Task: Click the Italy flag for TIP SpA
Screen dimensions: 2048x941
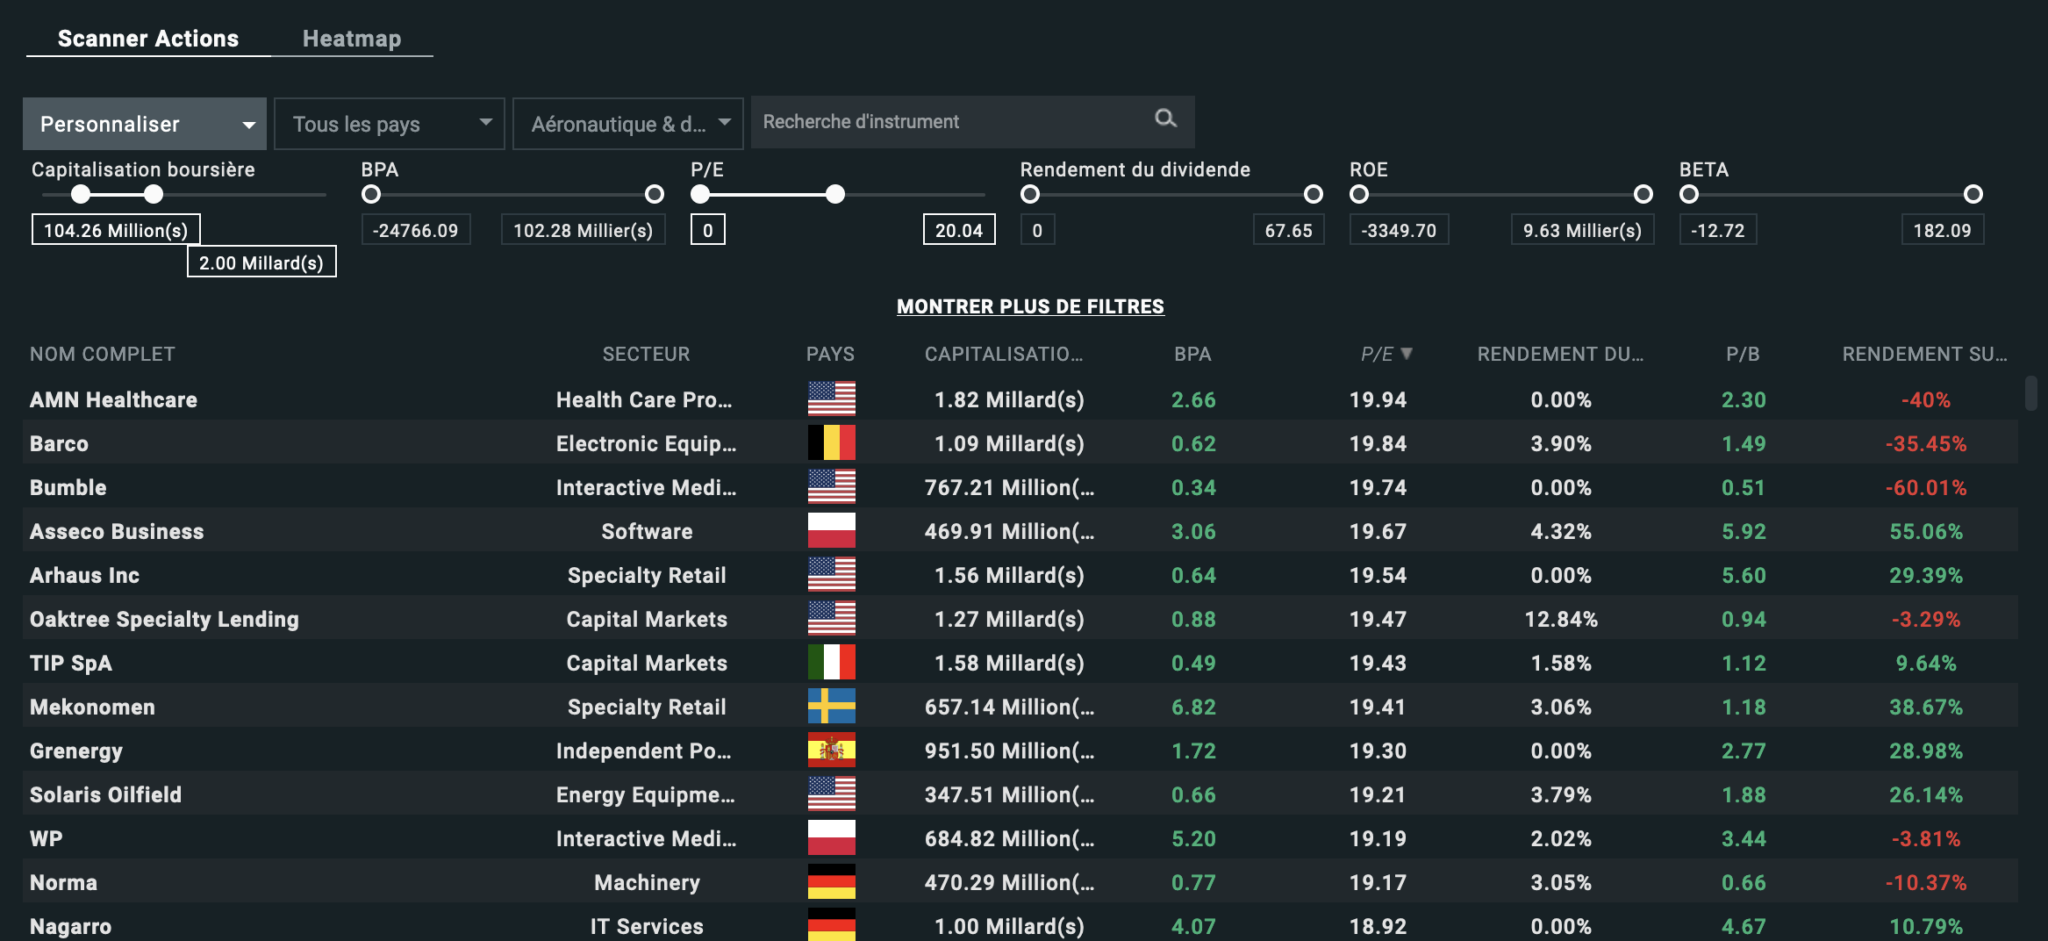Action: 831,662
